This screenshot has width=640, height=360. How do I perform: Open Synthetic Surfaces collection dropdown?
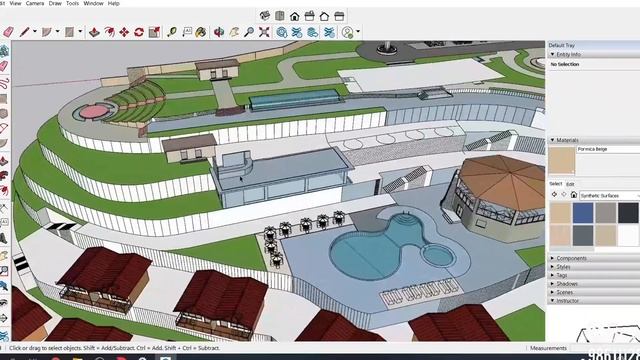609,196
